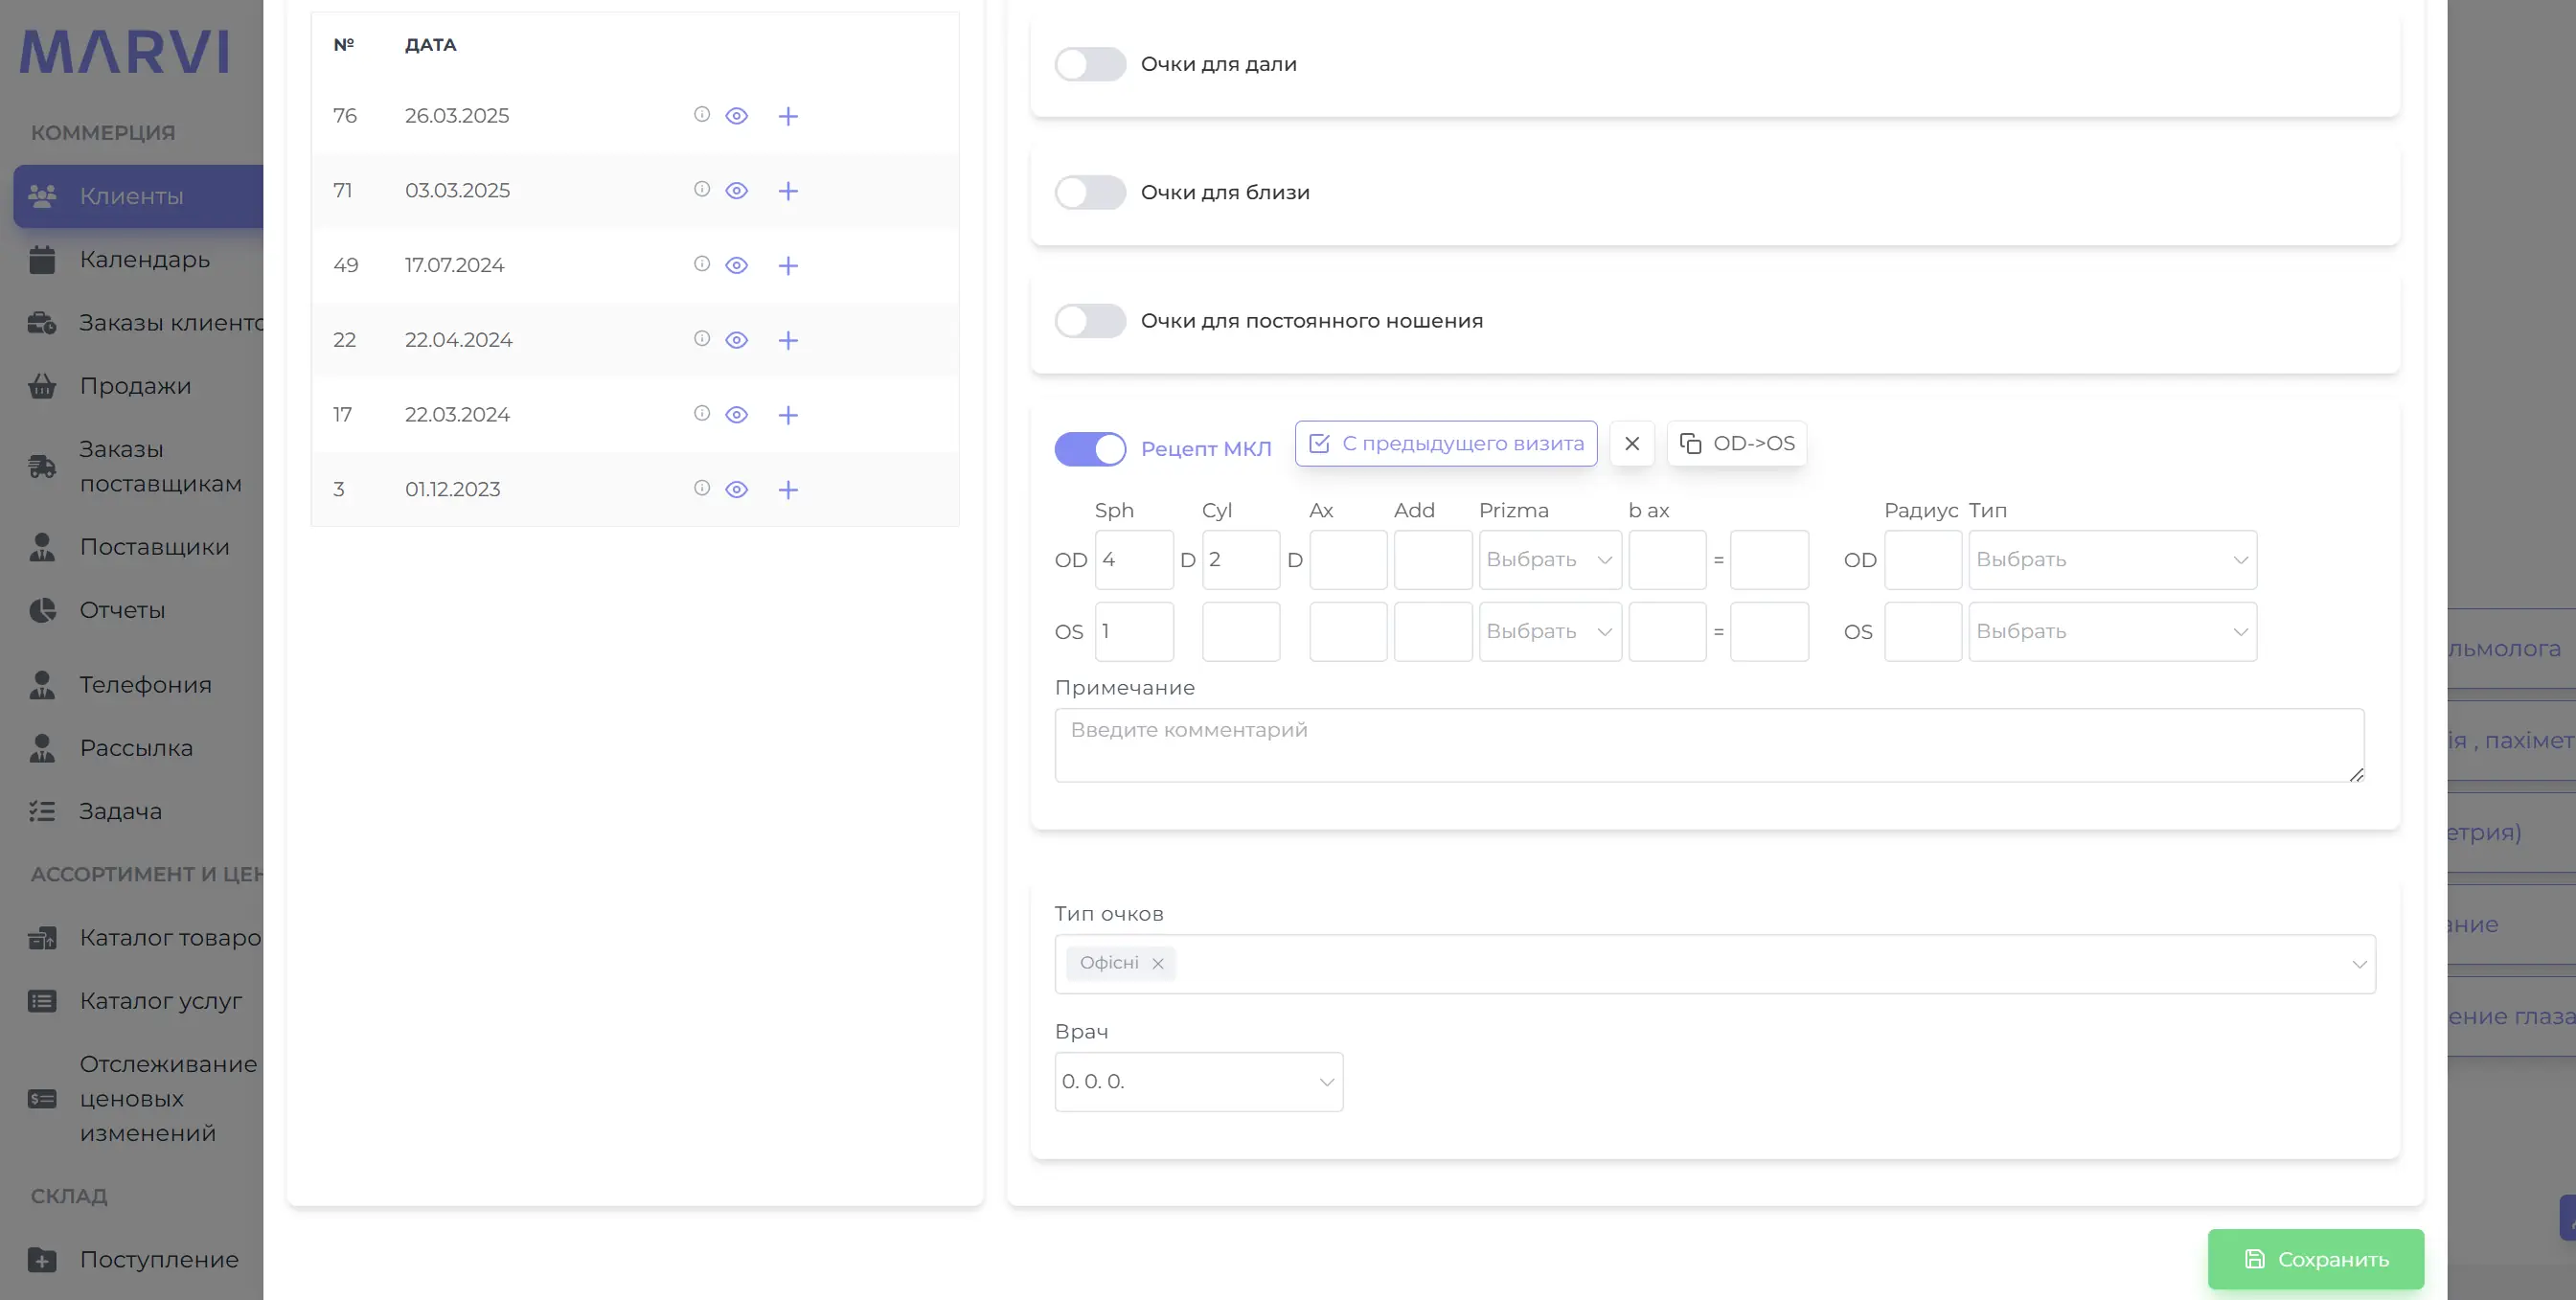Open Заказы поставщикам section
This screenshot has width=2576, height=1300.
[x=160, y=466]
